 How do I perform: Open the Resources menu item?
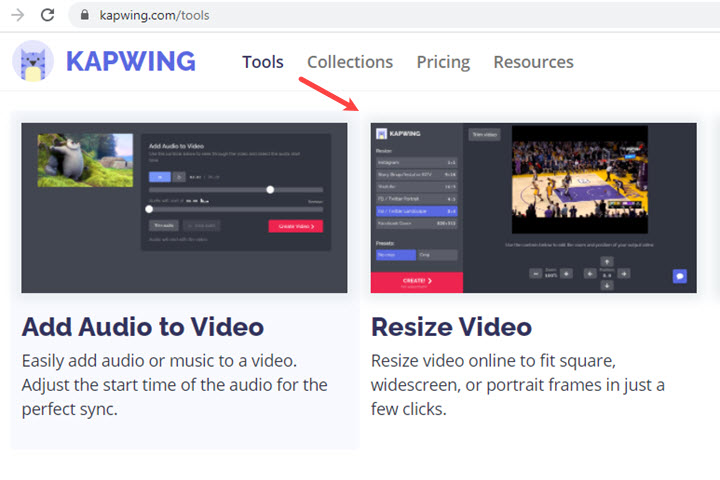(533, 62)
